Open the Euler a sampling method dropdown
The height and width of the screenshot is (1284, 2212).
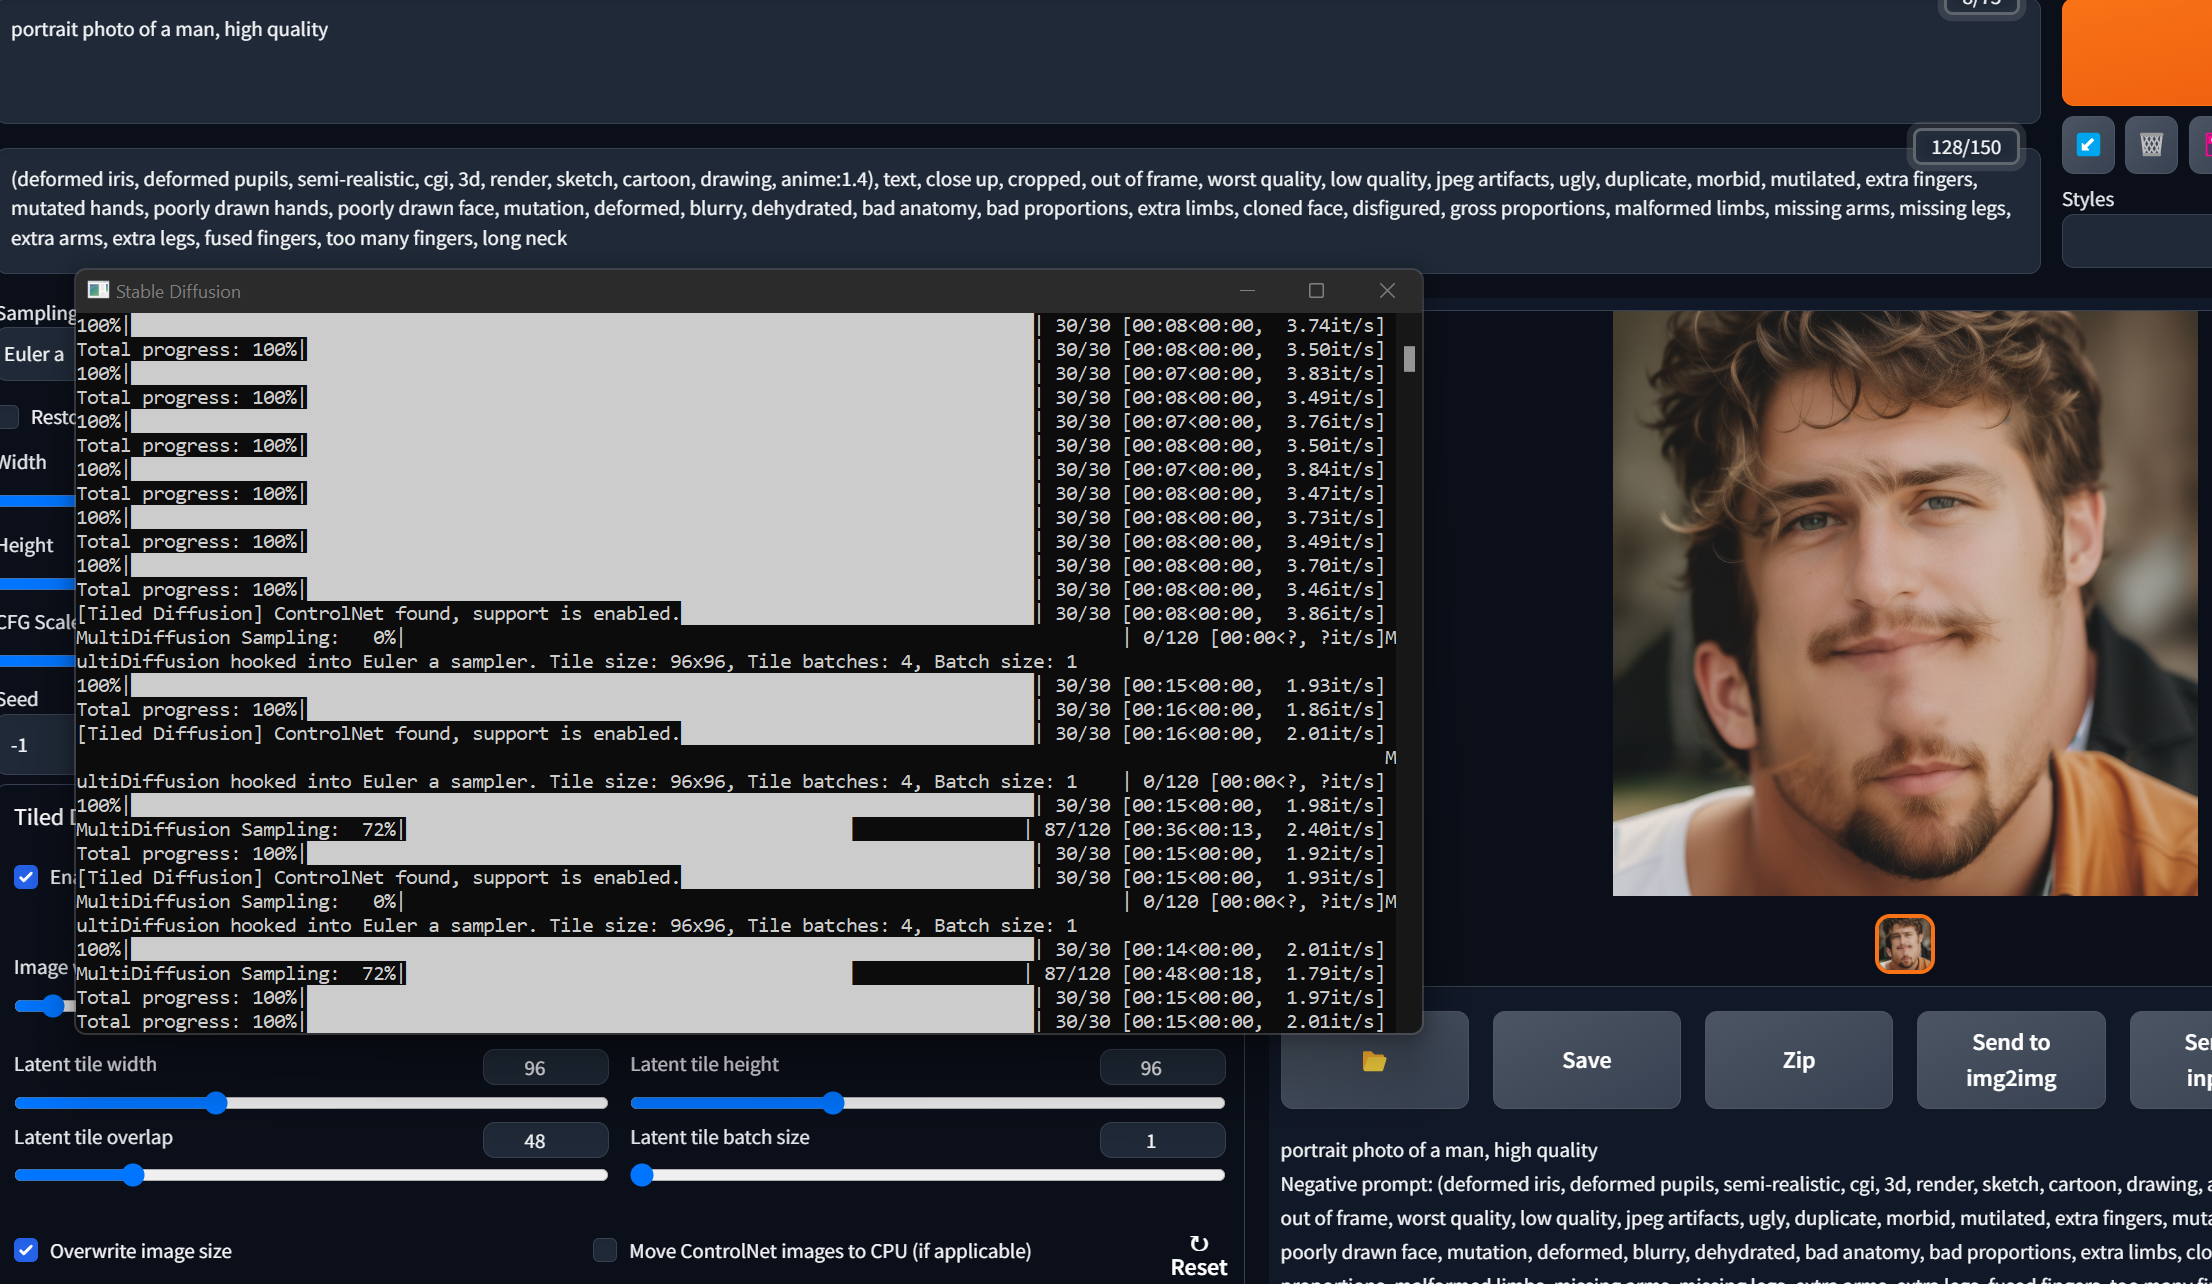37,354
